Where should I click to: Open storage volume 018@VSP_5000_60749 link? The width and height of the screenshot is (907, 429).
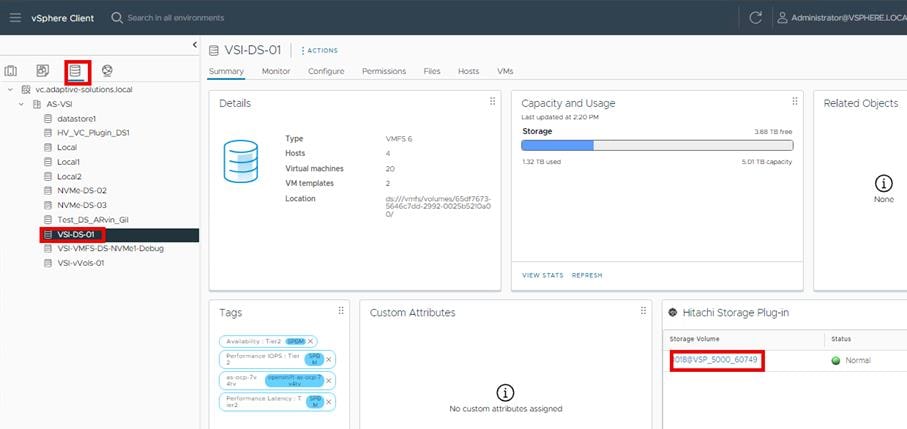[x=717, y=361]
